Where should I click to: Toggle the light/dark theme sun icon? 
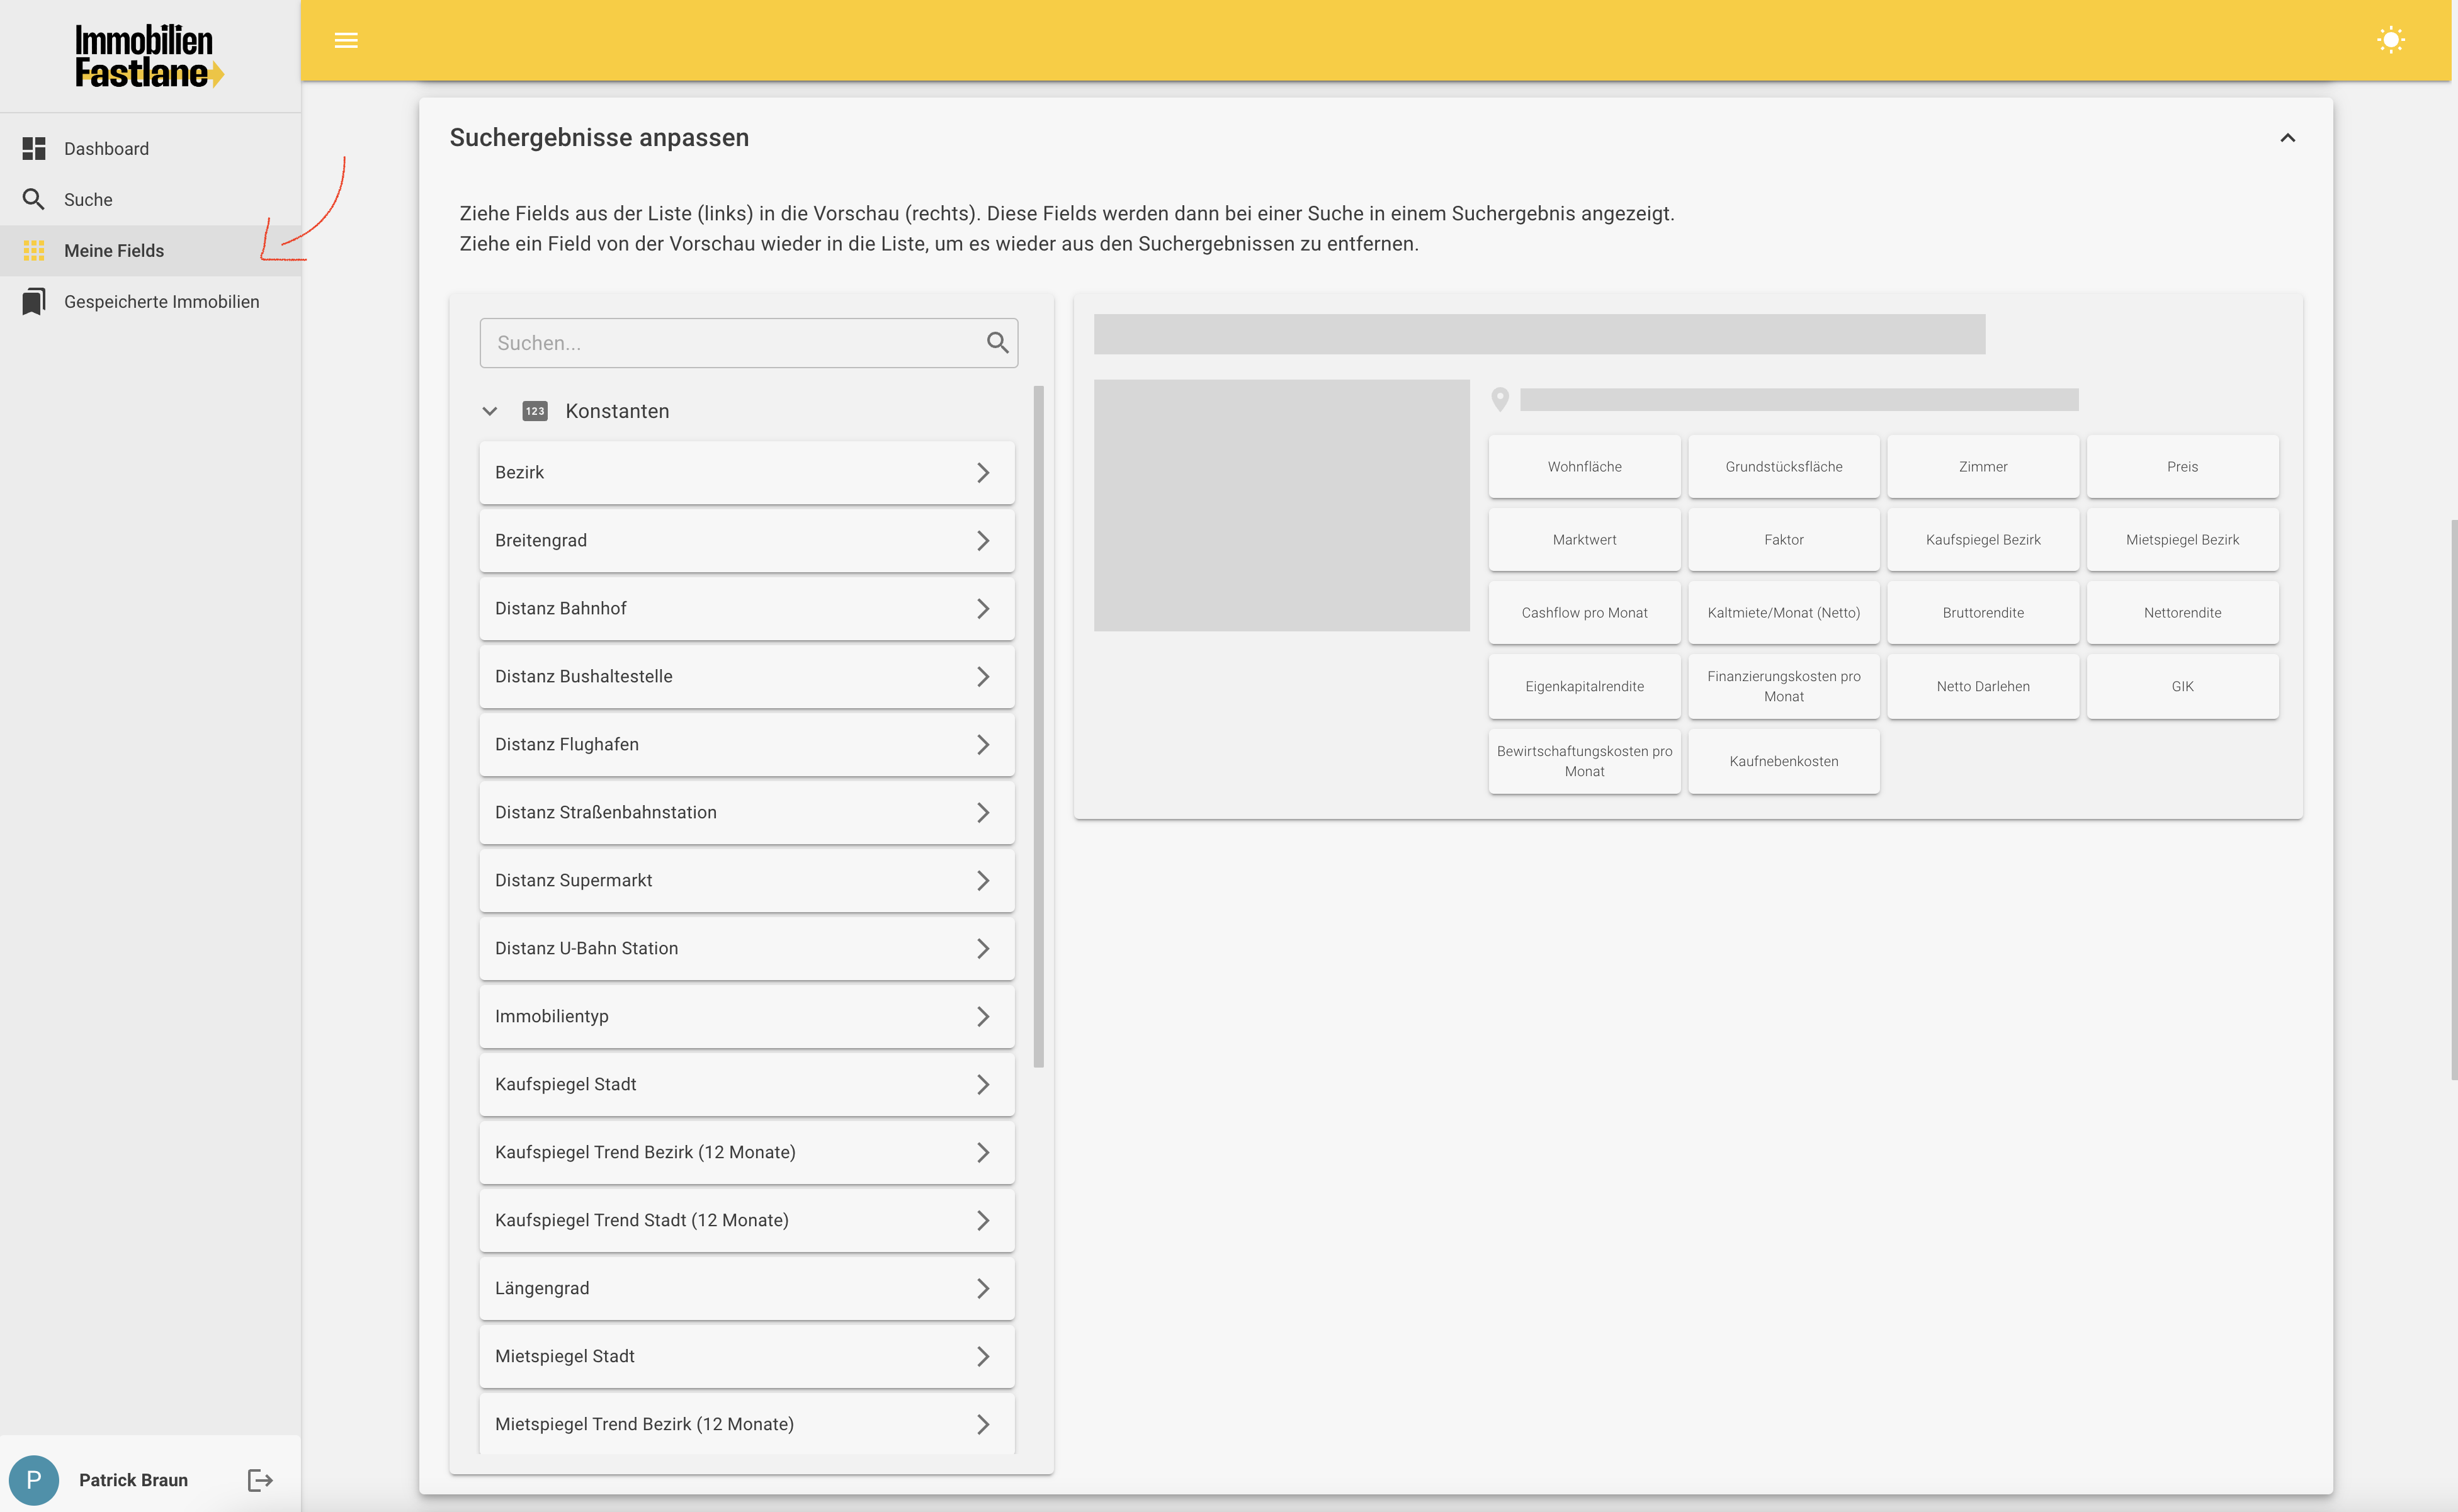pos(2390,40)
